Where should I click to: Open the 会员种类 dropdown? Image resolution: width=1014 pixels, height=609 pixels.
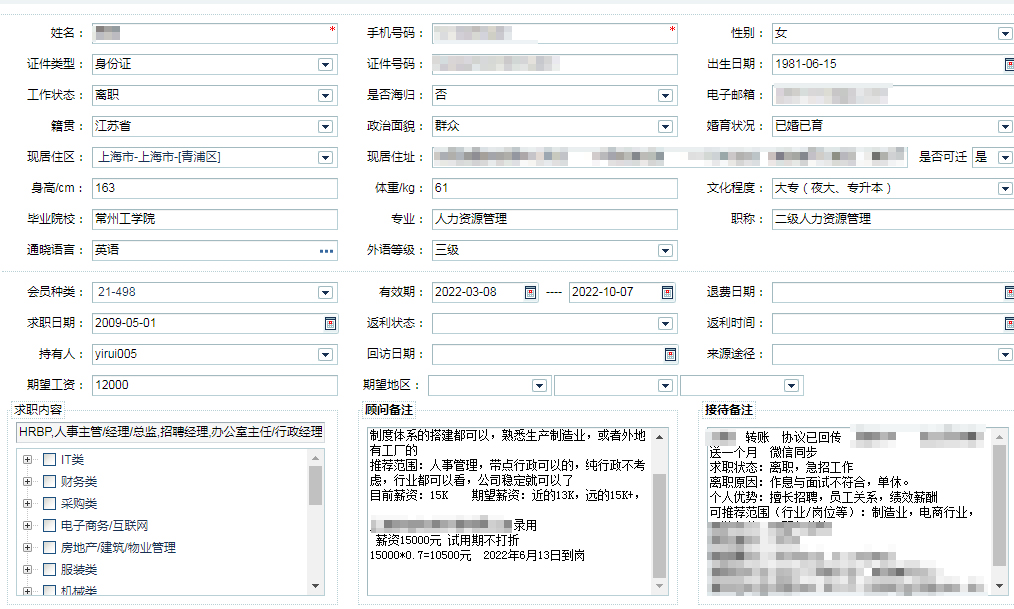(325, 293)
